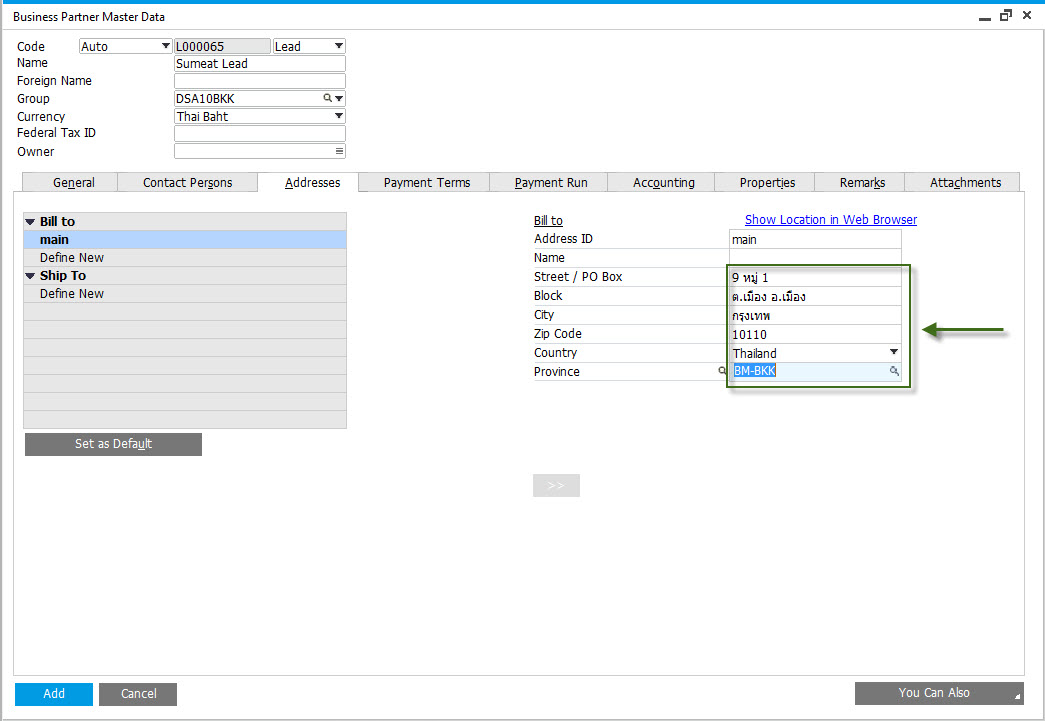
Task: Open the Contact Persons tab
Action: click(x=188, y=183)
